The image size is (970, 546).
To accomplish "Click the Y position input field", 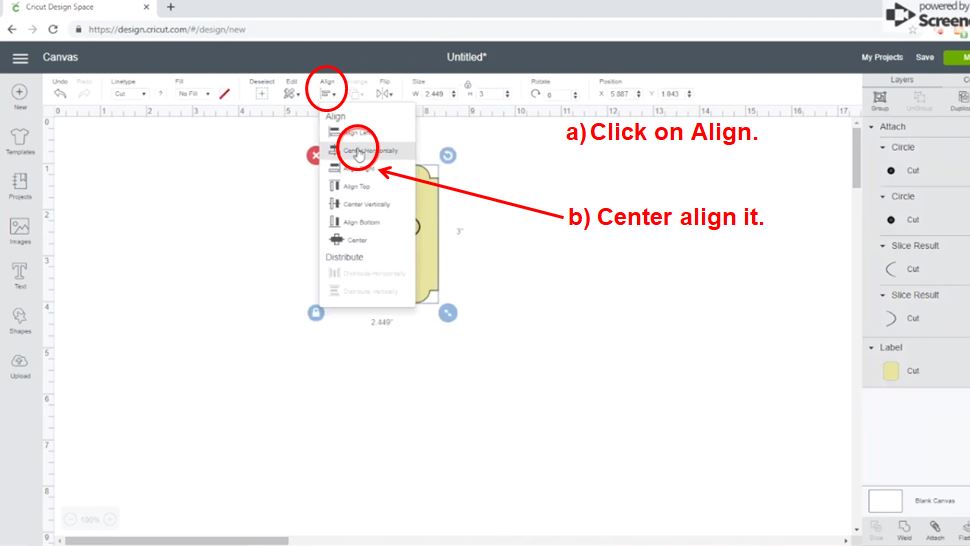I will pos(671,94).
